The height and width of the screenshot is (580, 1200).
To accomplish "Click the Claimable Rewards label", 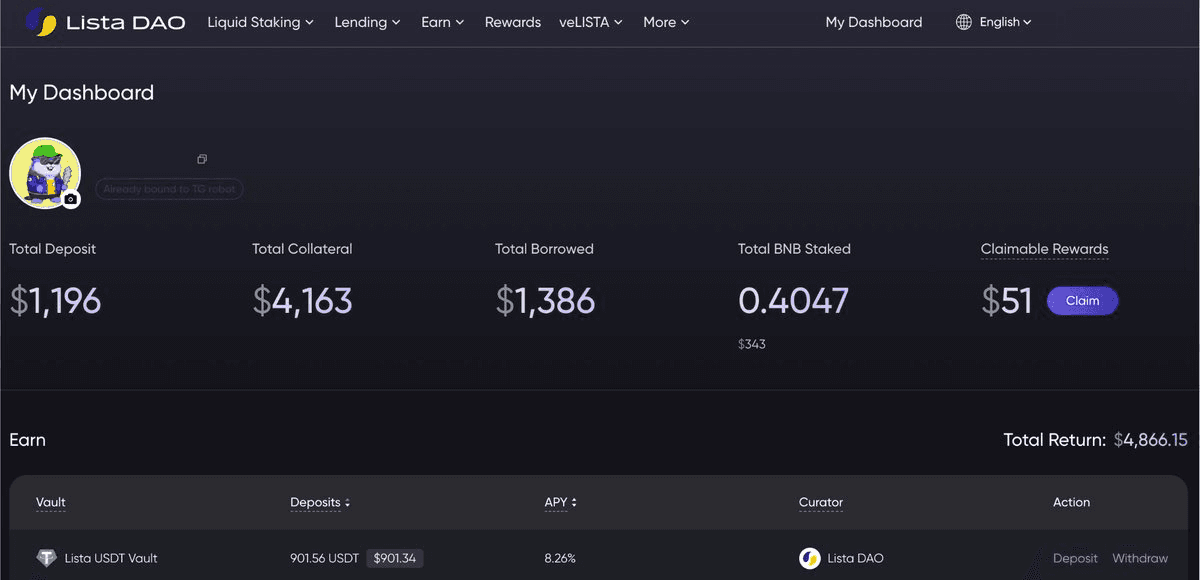I will click(1044, 249).
